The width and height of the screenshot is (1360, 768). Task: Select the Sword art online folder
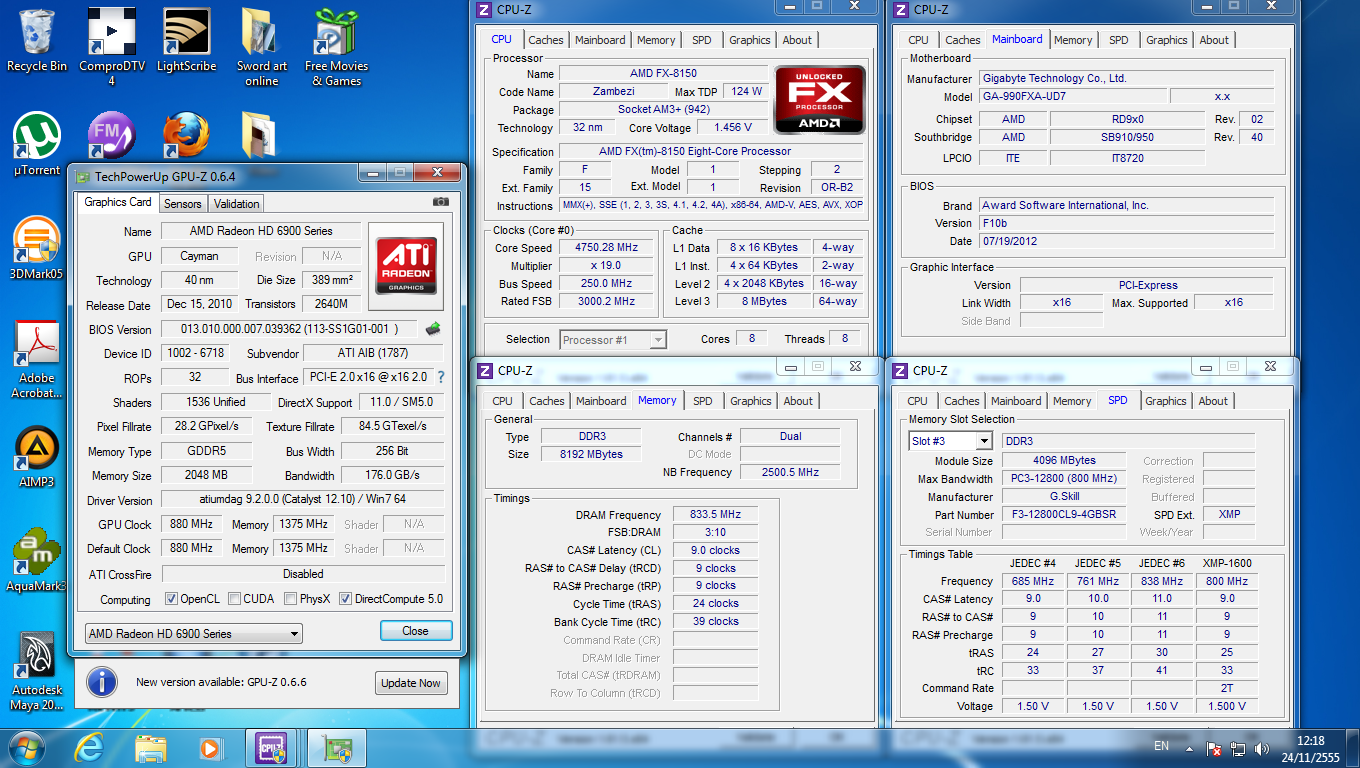point(261,46)
